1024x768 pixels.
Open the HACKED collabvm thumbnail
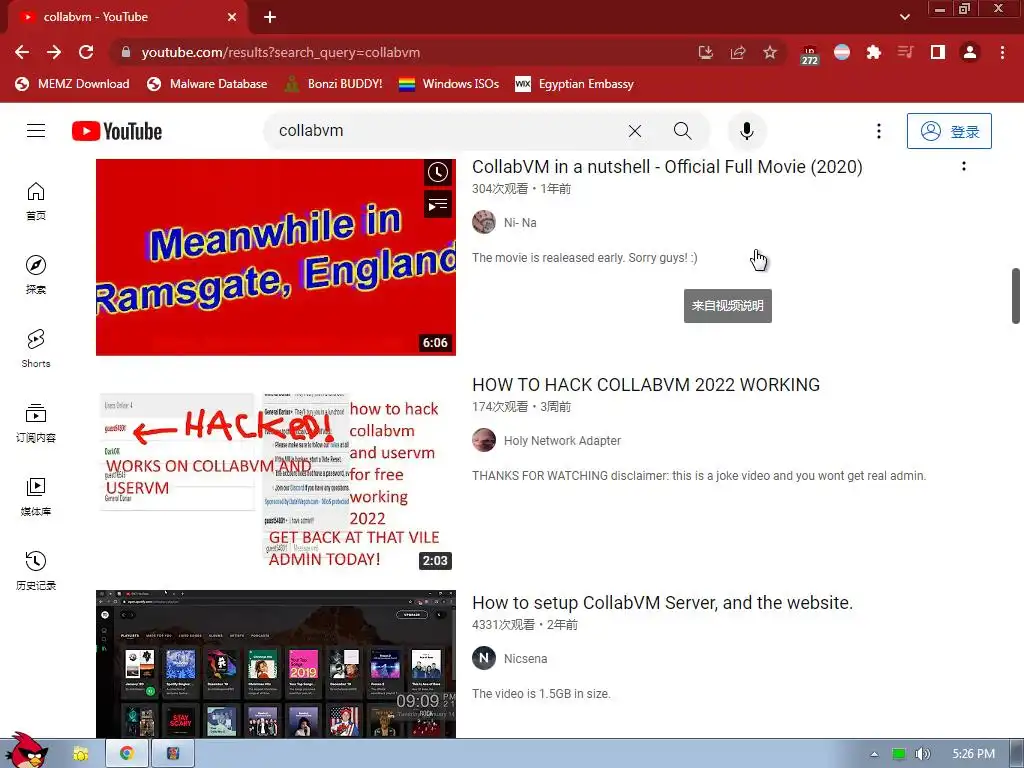(276, 475)
